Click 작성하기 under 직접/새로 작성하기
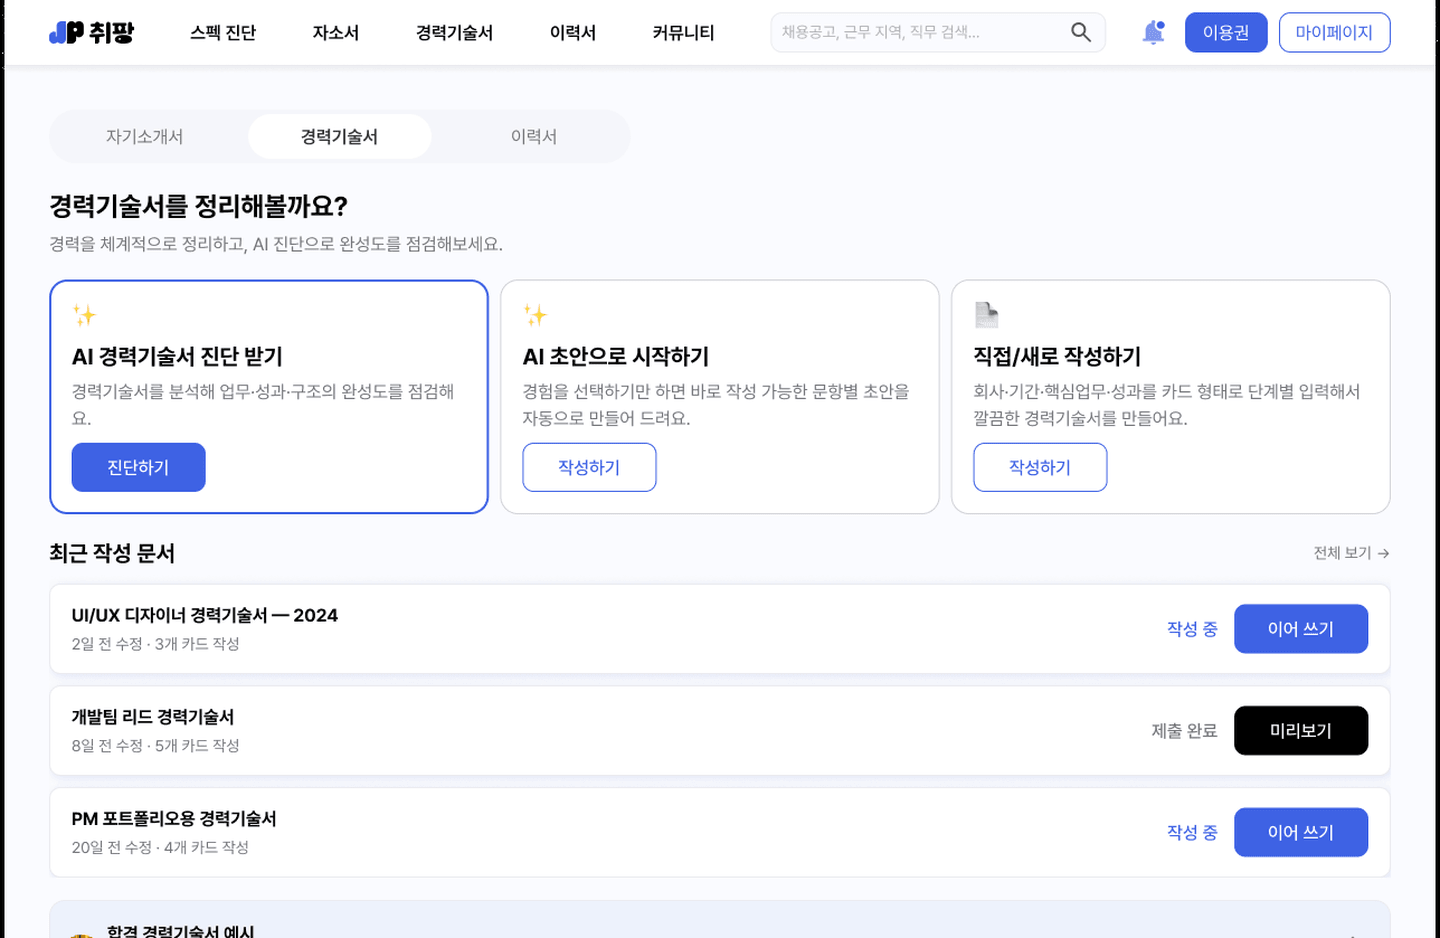This screenshot has width=1440, height=938. coord(1040,467)
